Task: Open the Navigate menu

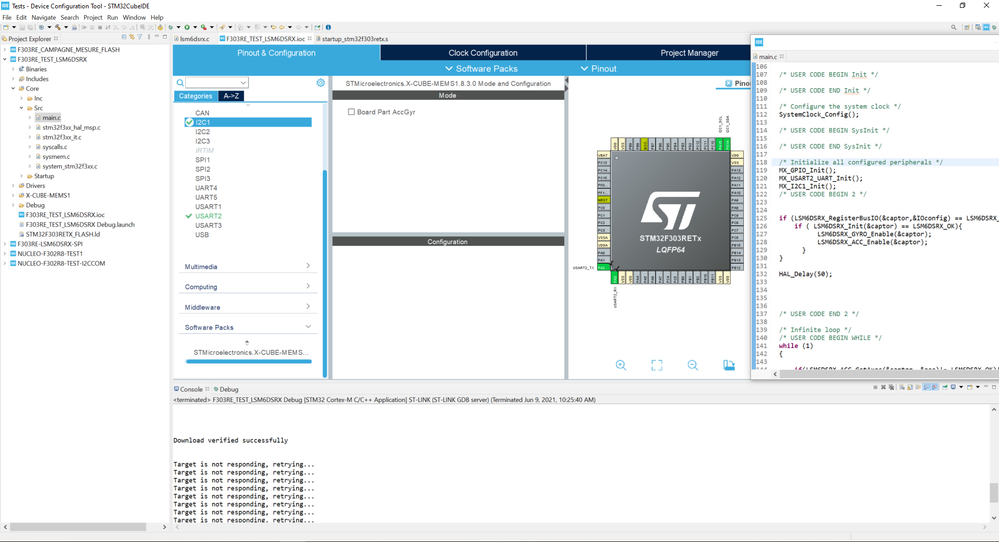Action: coord(43,17)
